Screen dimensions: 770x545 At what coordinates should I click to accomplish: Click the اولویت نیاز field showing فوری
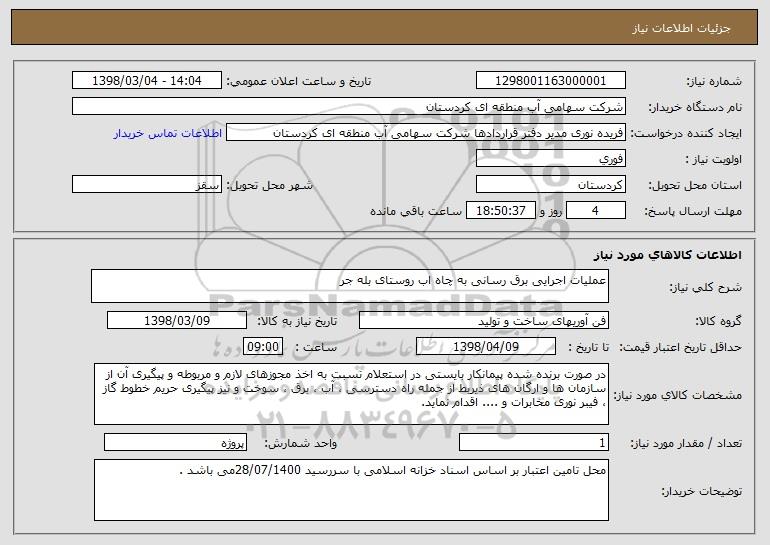click(x=550, y=159)
